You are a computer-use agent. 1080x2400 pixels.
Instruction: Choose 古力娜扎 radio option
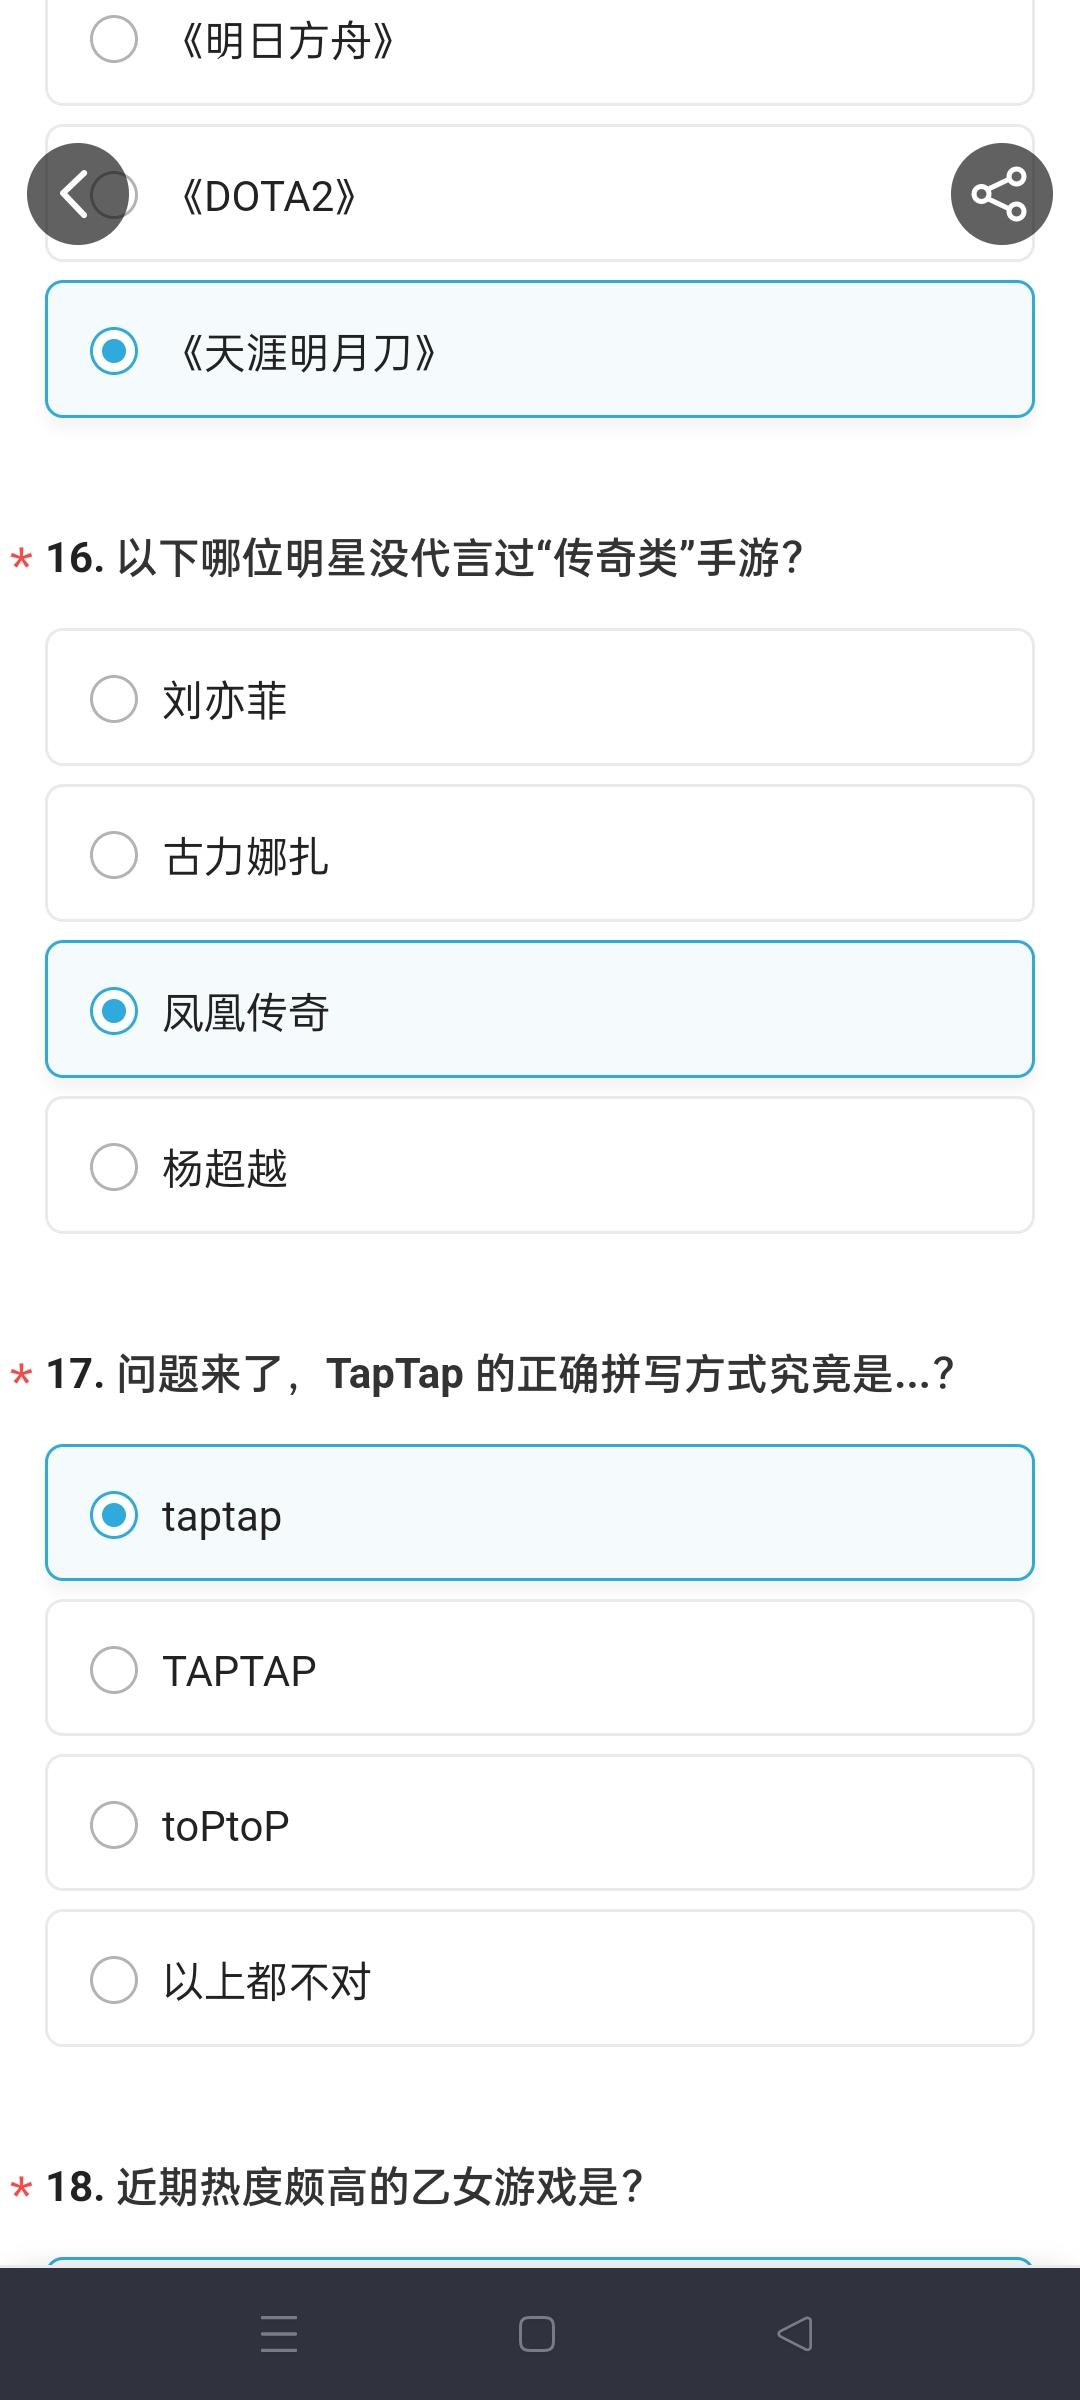click(x=539, y=854)
